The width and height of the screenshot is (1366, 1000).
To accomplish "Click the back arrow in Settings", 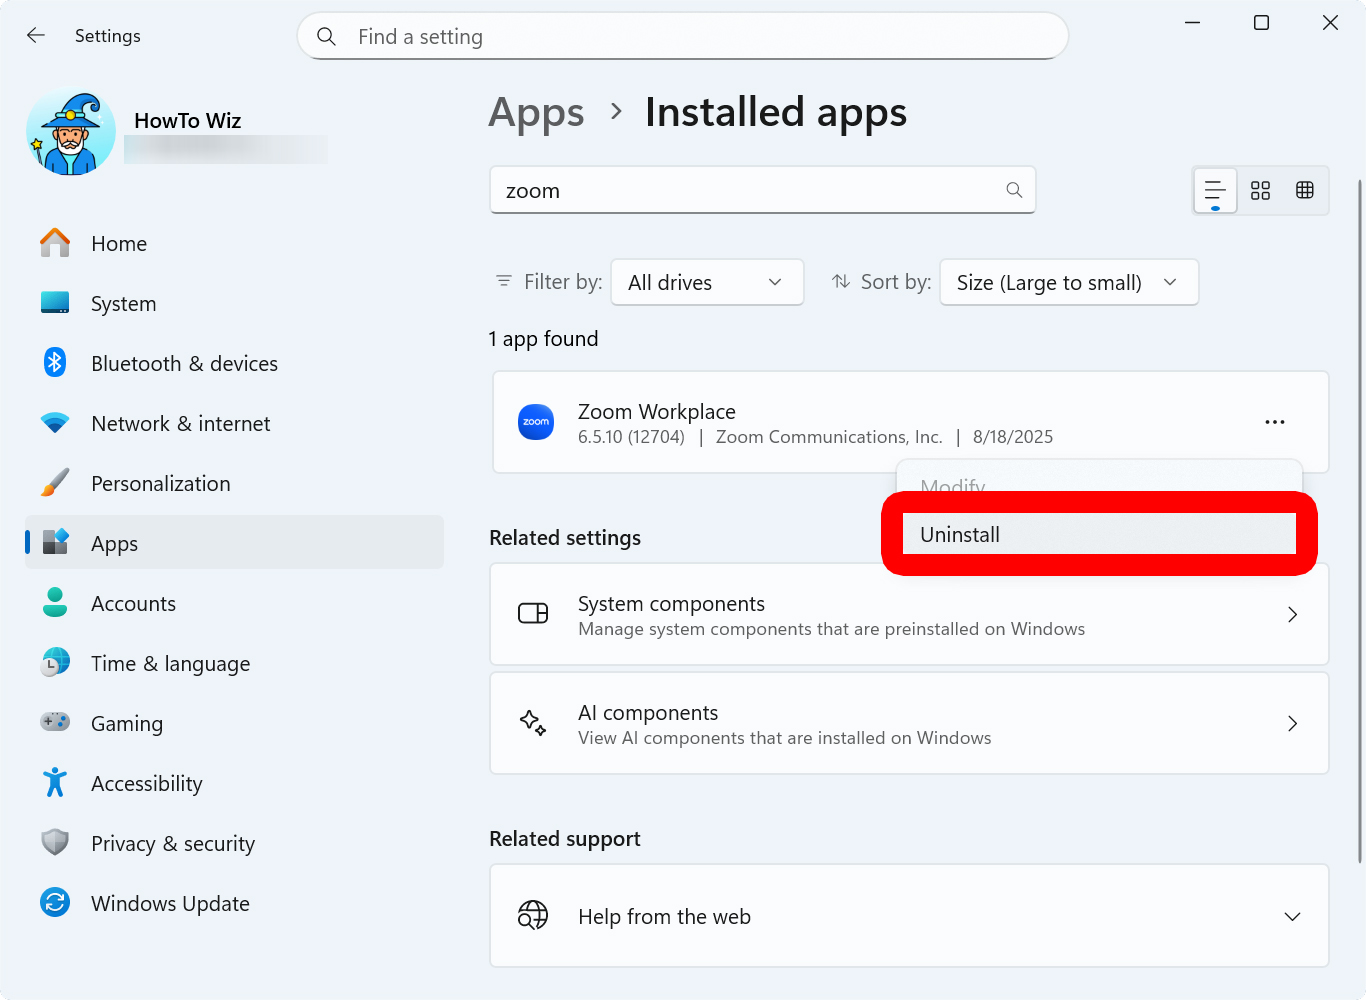I will (x=35, y=35).
